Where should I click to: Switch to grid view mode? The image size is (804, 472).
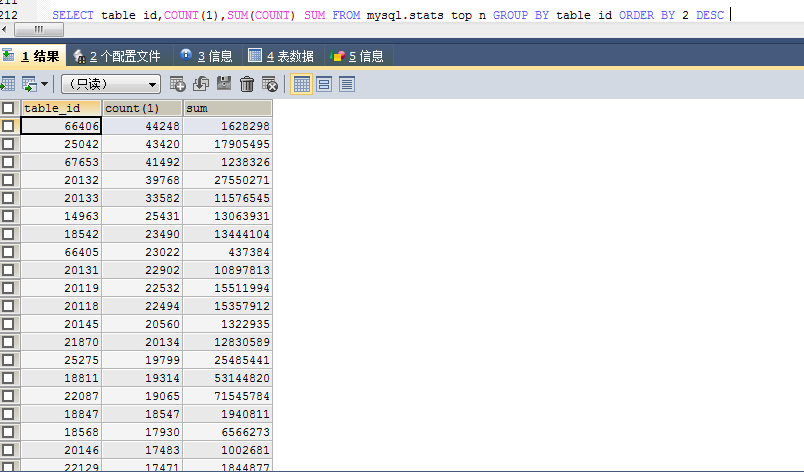click(301, 84)
